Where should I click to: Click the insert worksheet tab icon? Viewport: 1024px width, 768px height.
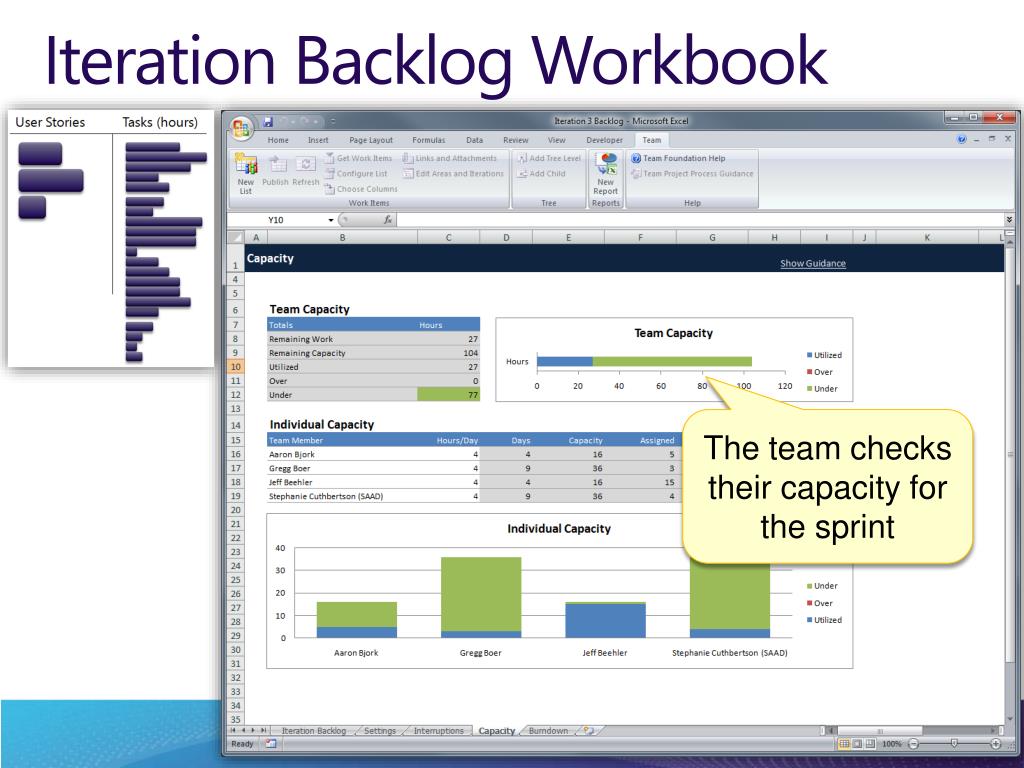(x=588, y=731)
